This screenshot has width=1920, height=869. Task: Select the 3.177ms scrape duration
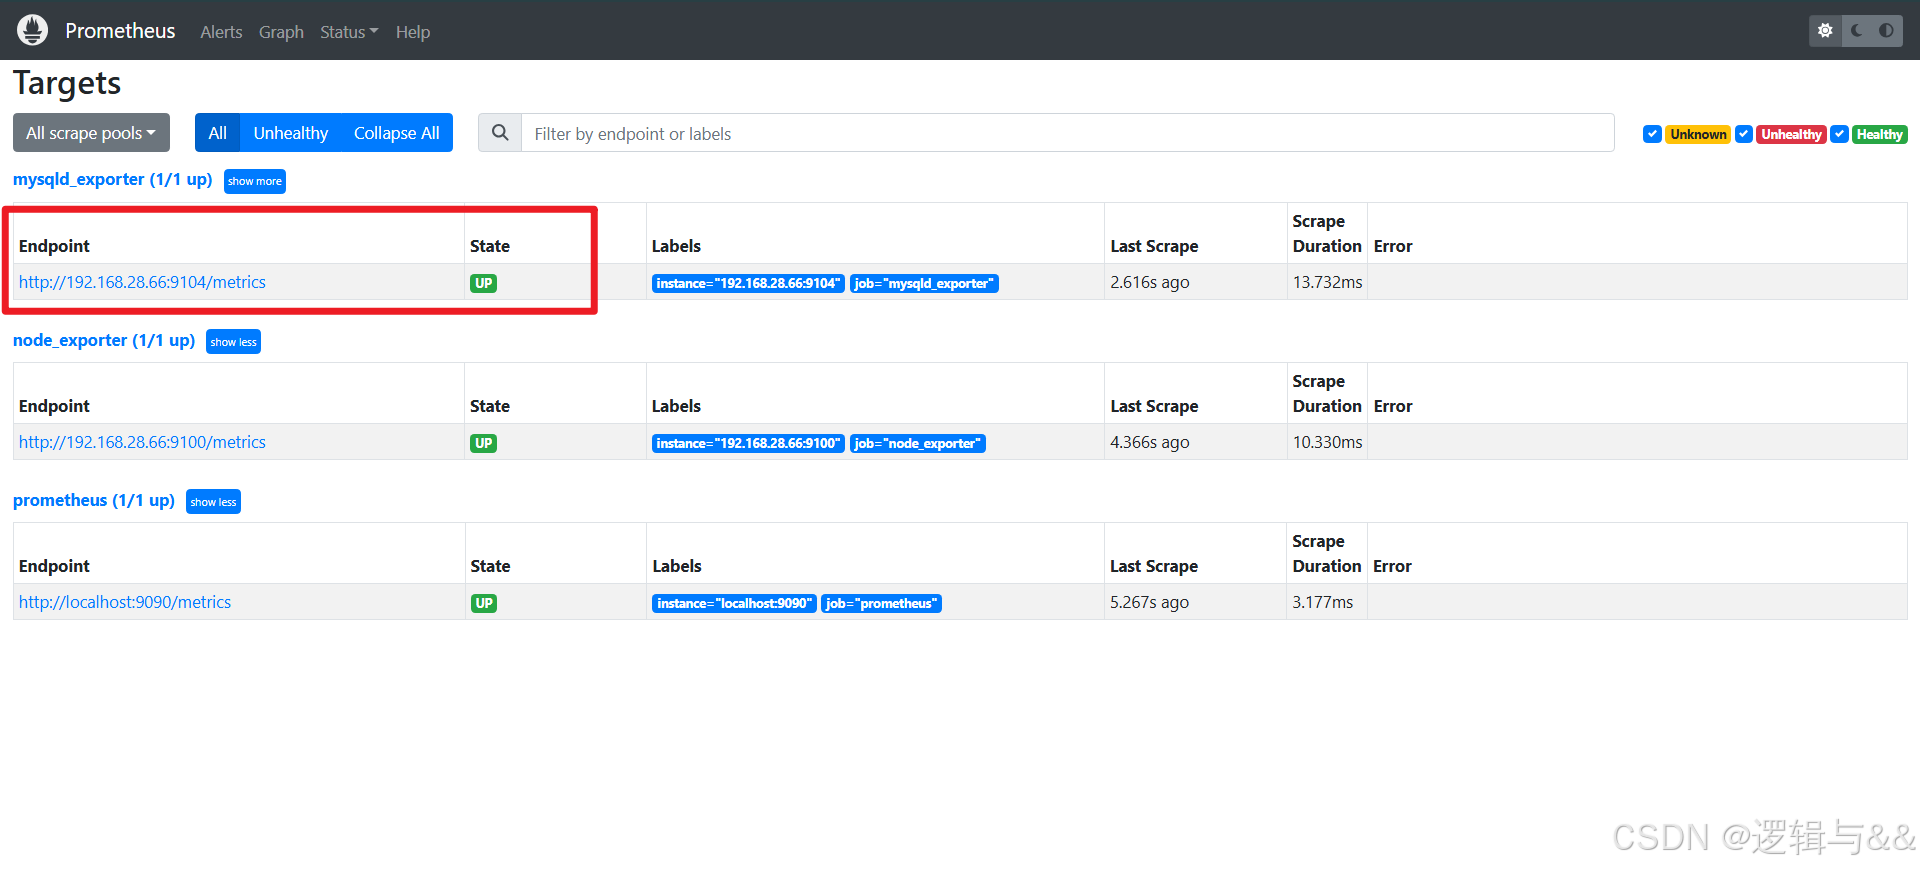[x=1322, y=602]
